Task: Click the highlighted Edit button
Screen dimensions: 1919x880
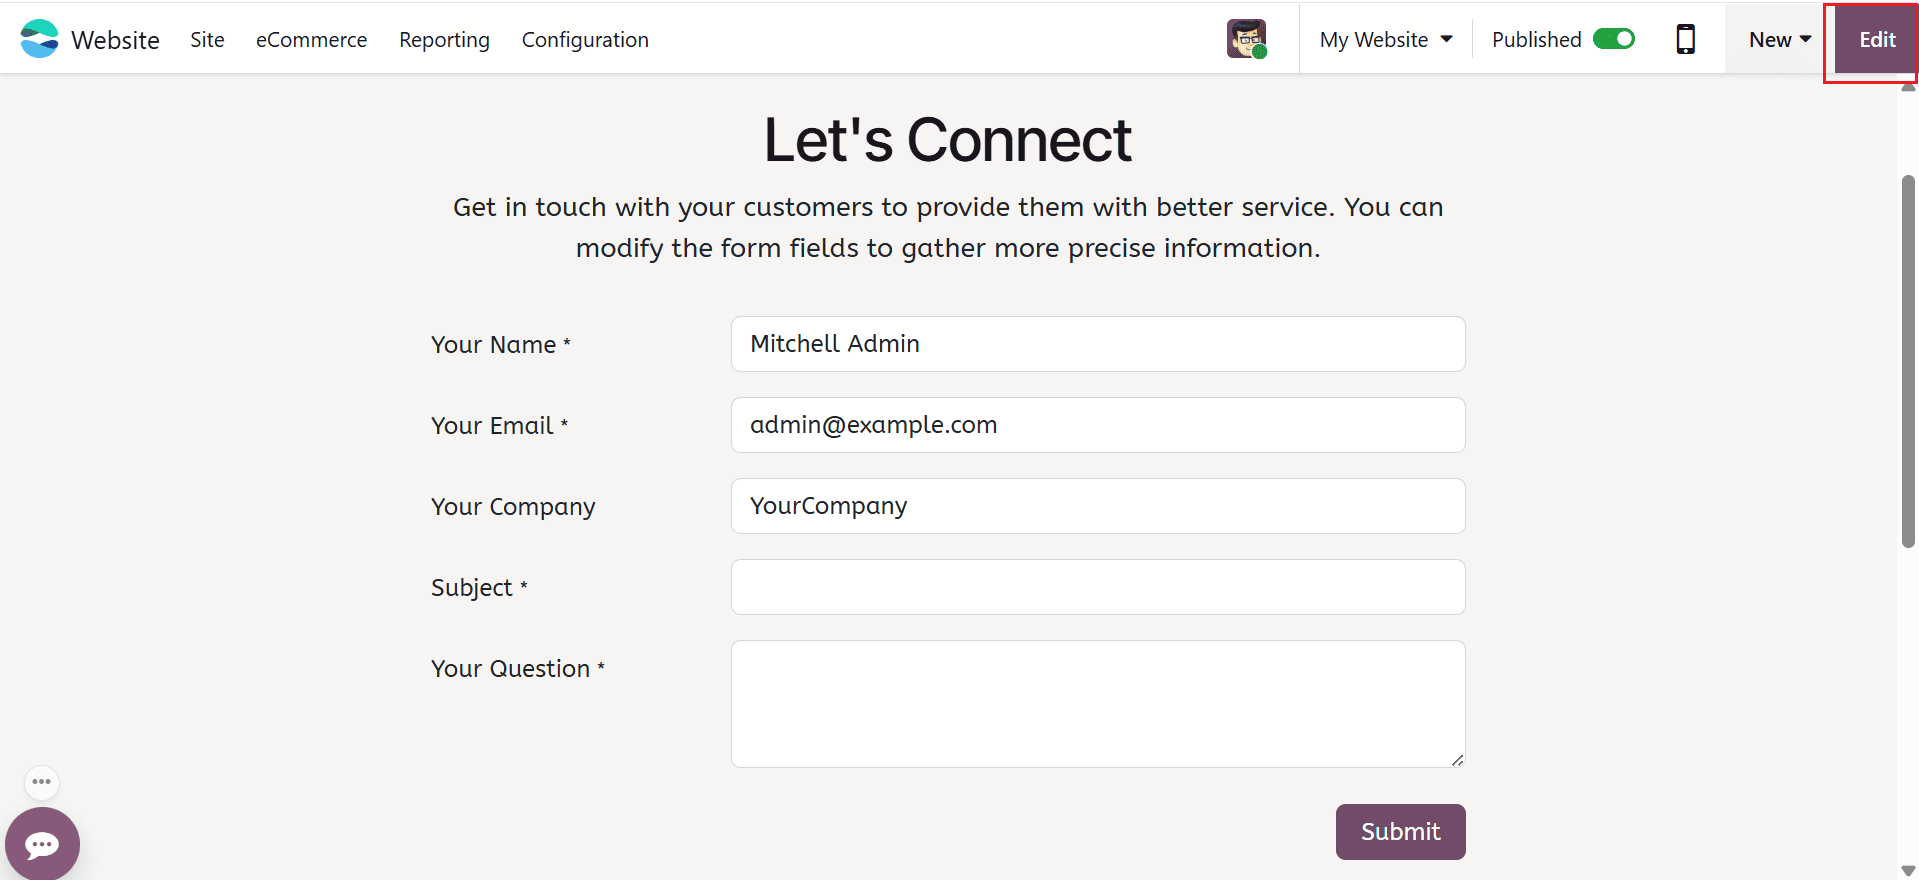Action: (x=1875, y=40)
